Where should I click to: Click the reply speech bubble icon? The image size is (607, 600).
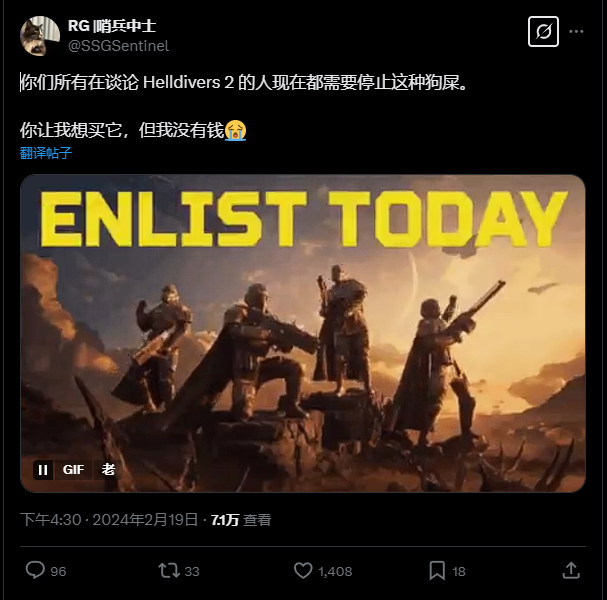[x=35, y=571]
